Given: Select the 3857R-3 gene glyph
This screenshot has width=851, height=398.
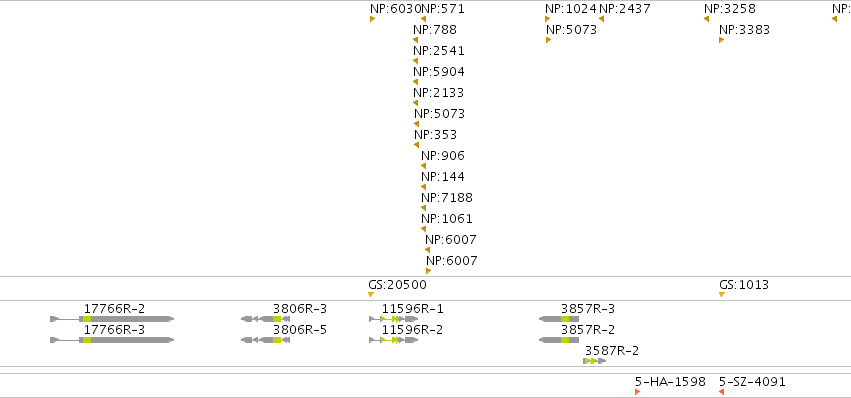Looking at the screenshot, I should 559,319.
